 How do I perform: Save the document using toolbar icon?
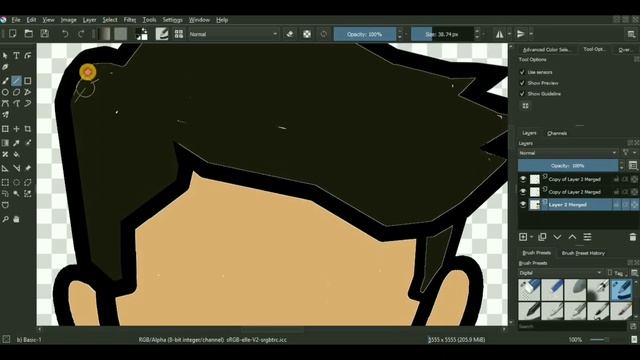44,34
